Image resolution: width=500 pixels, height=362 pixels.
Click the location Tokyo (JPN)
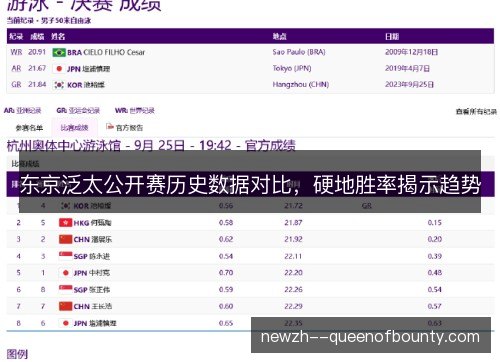coord(292,68)
